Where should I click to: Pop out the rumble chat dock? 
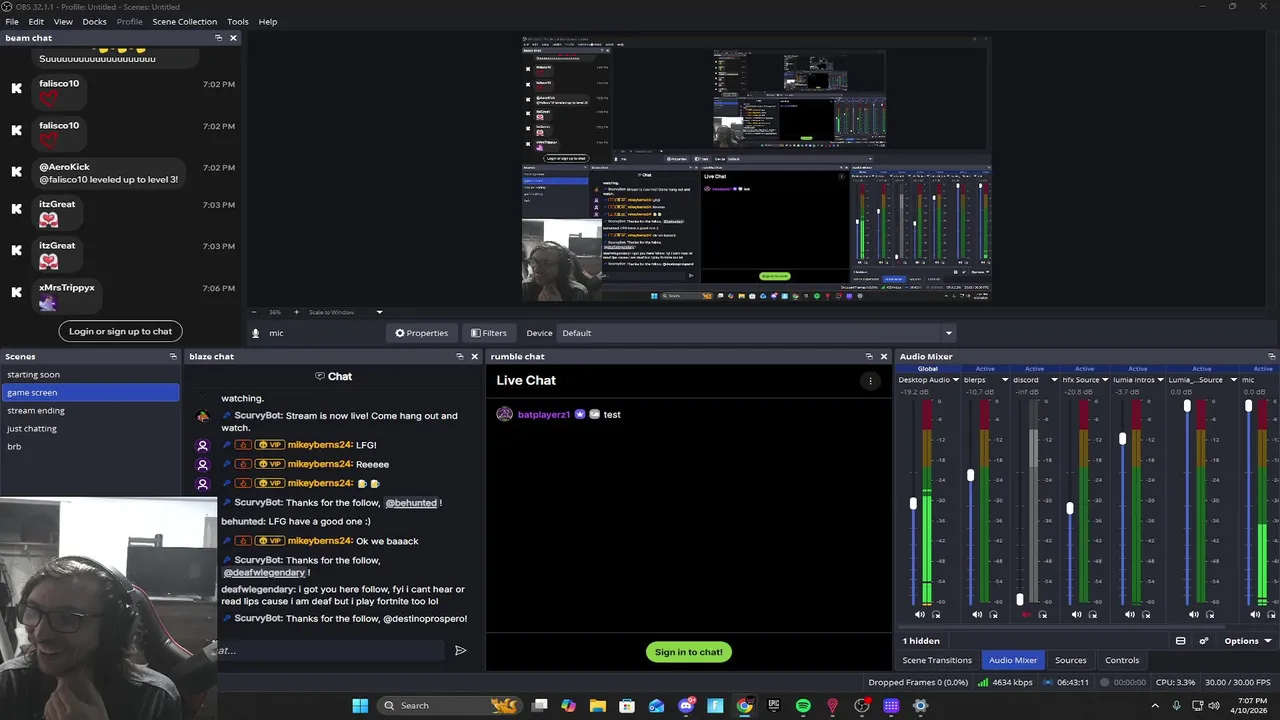pos(869,357)
